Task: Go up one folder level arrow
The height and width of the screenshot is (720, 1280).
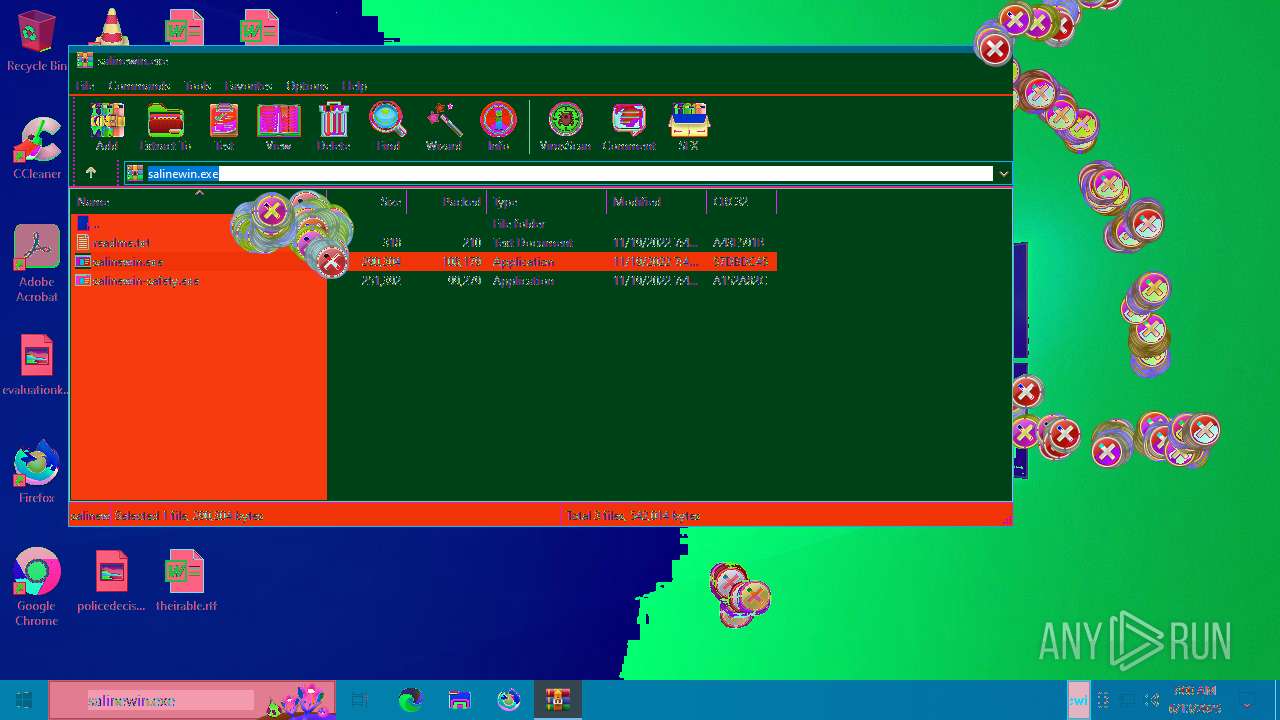Action: click(91, 173)
